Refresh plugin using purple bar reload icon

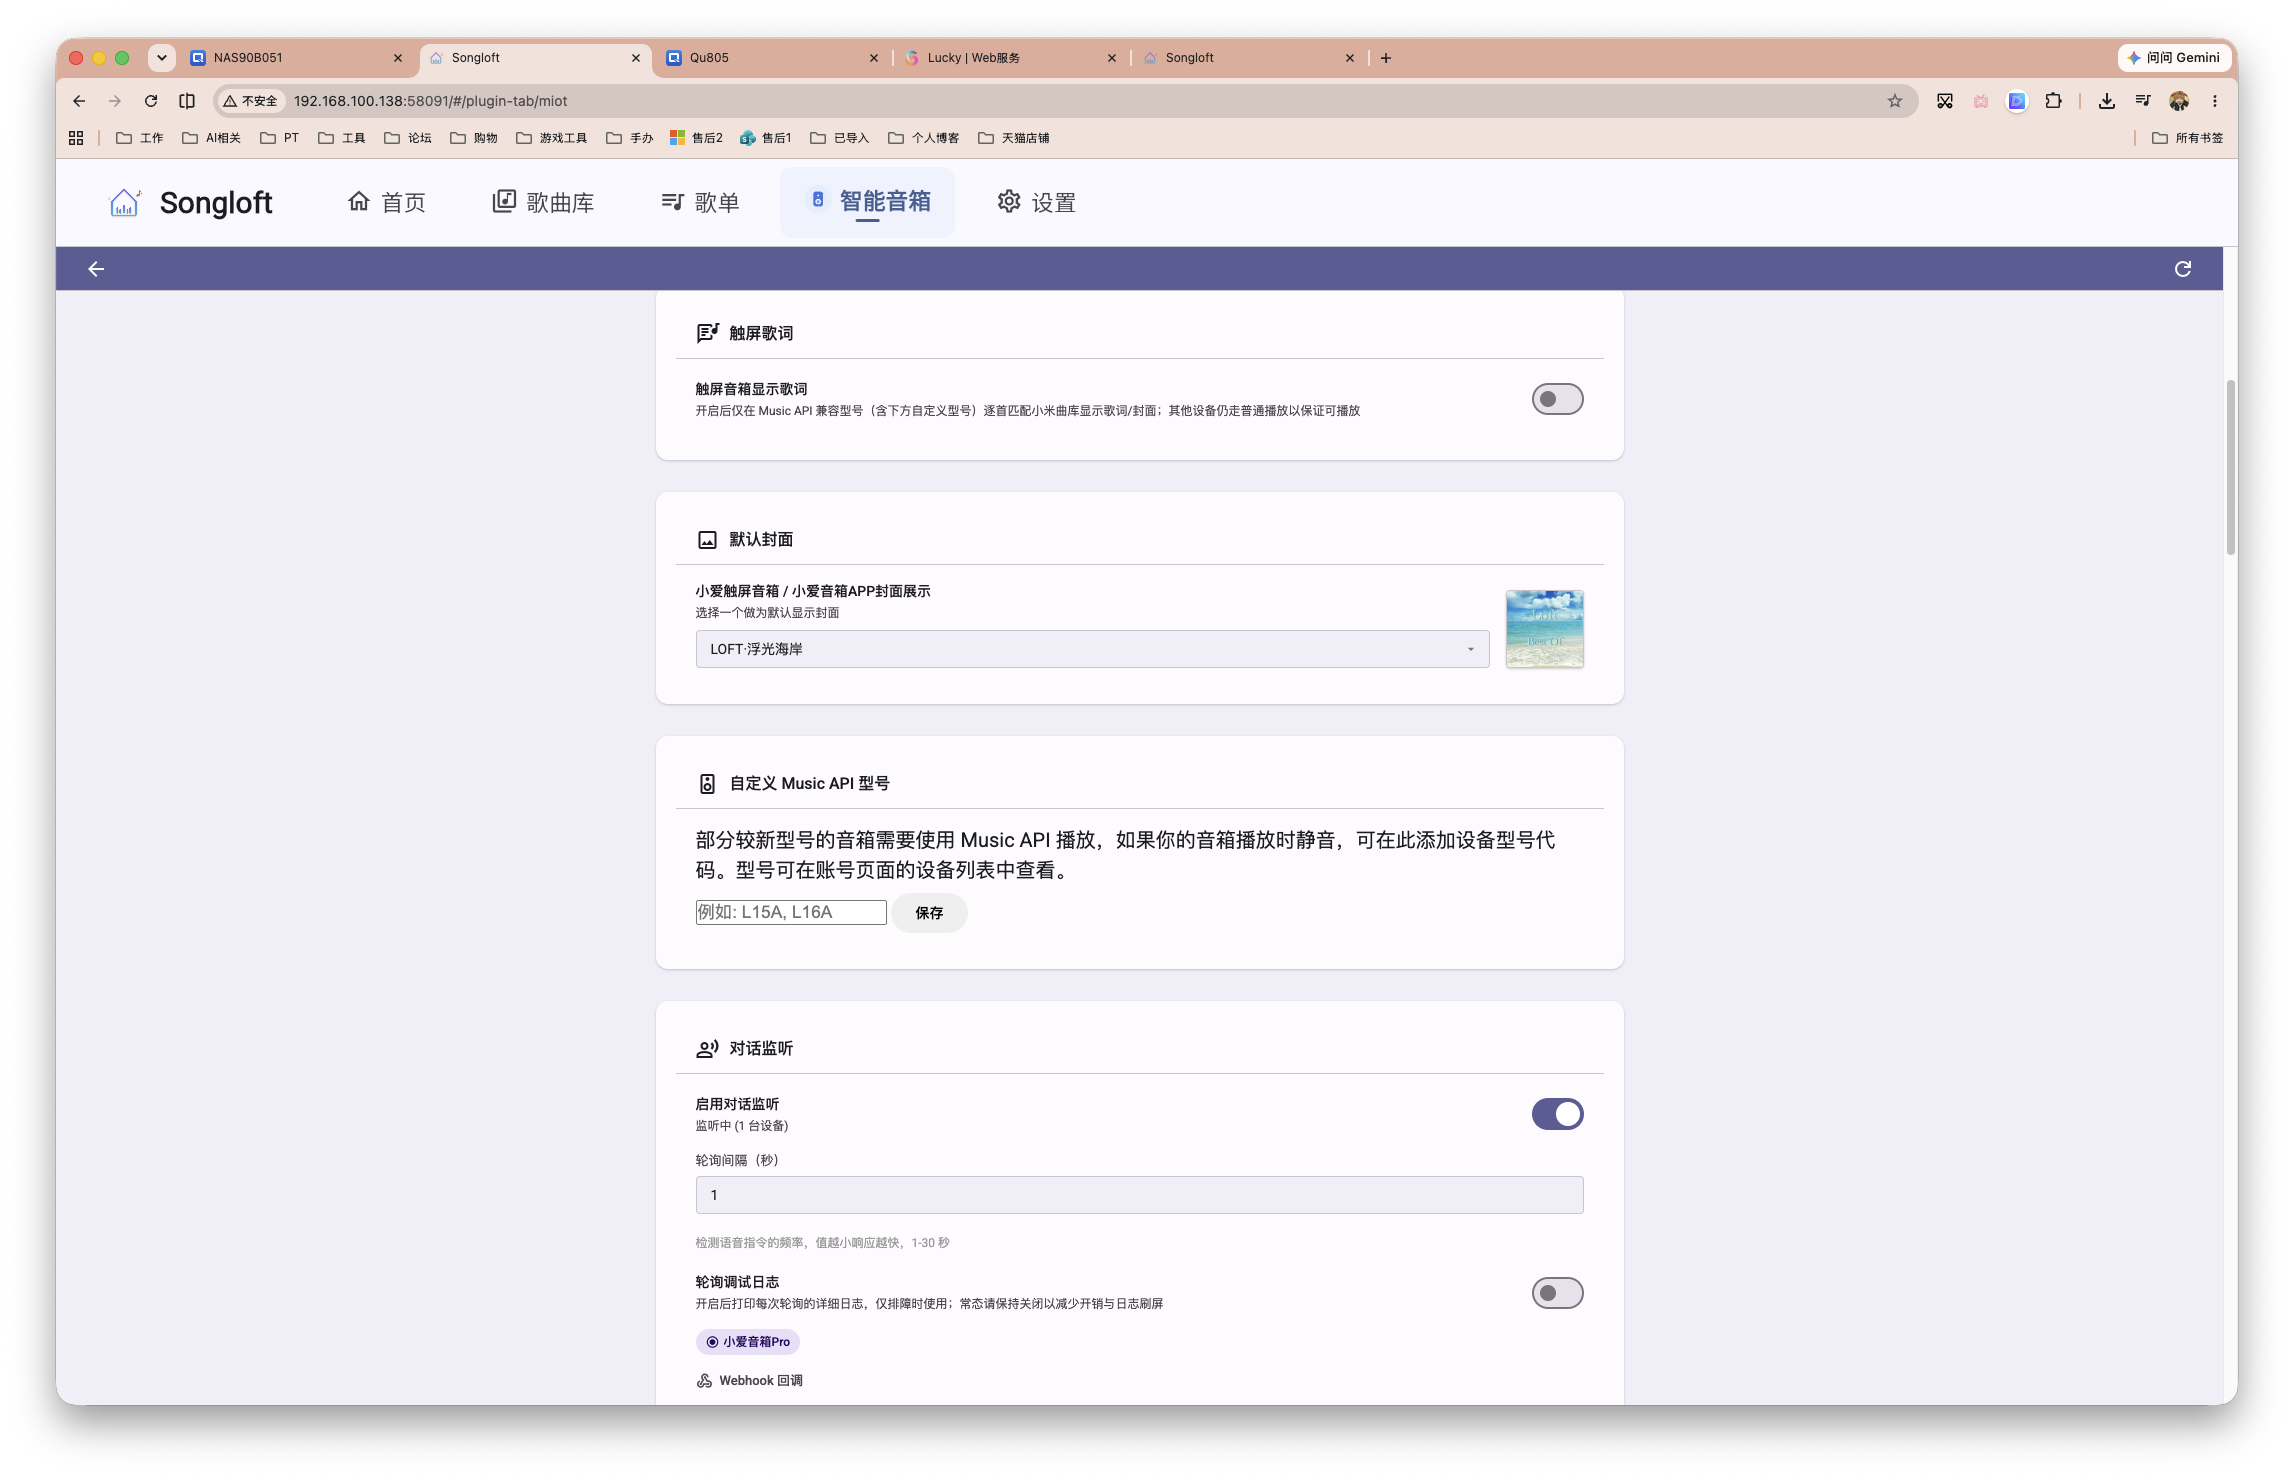[x=2183, y=269]
